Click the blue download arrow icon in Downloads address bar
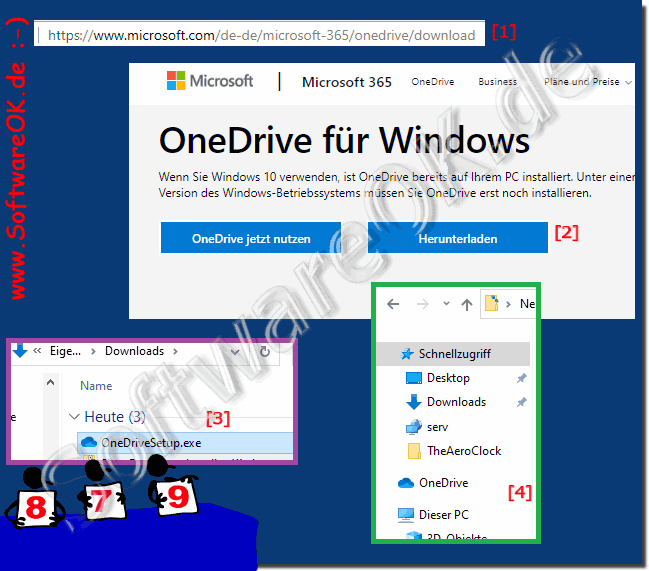This screenshot has width=649, height=571. click(20, 351)
